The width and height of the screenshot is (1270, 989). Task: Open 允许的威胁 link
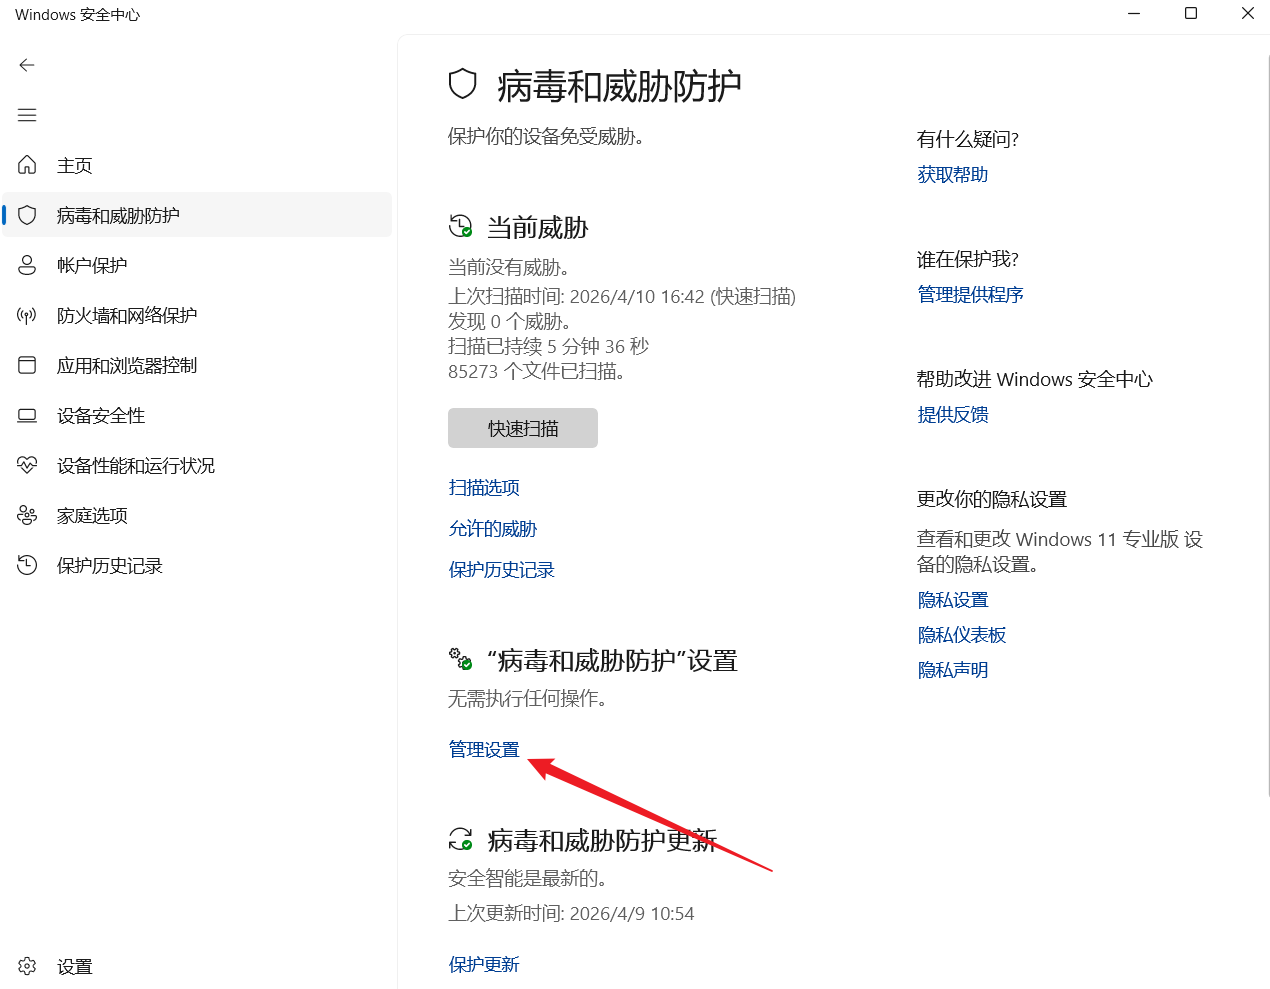coord(493,528)
